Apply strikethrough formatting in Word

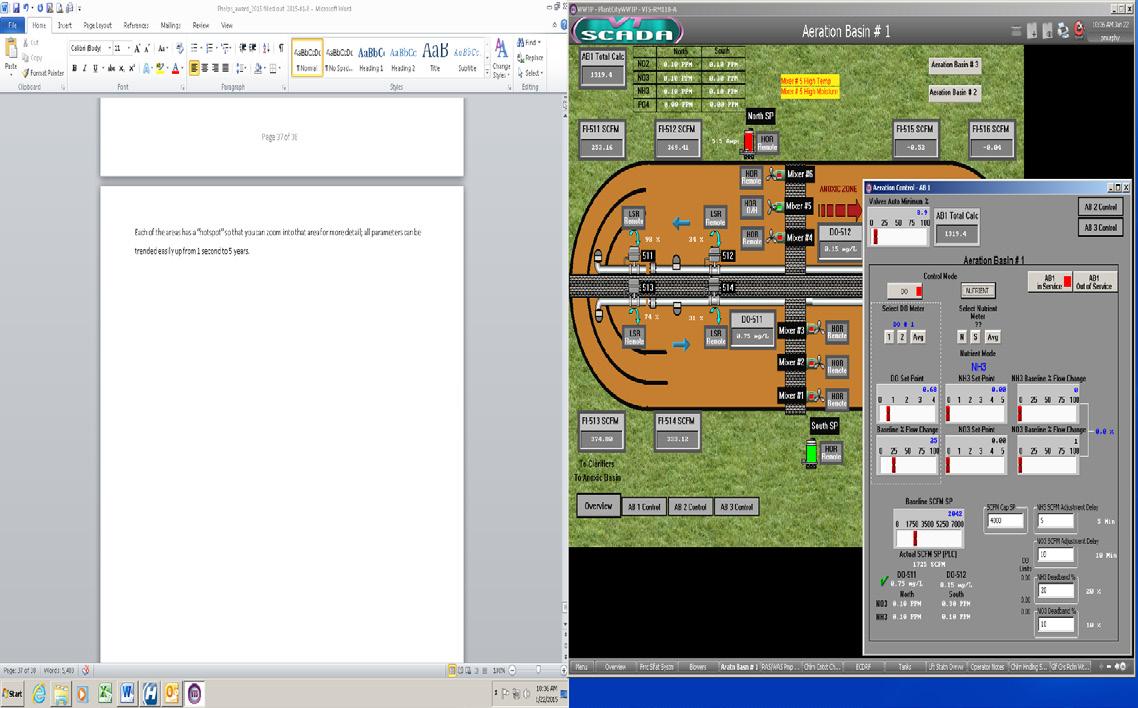pyautogui.click(x=111, y=68)
